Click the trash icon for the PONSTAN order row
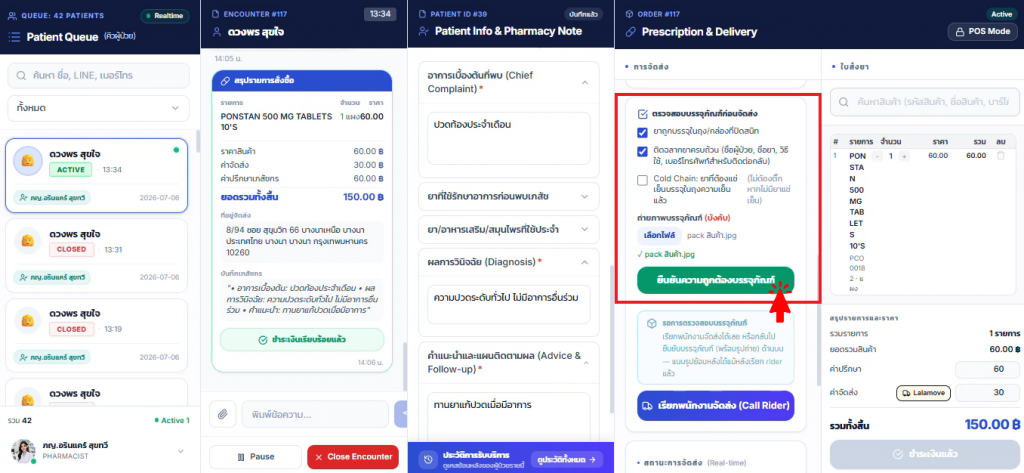The image size is (1024, 473). pyautogui.click(x=1000, y=156)
